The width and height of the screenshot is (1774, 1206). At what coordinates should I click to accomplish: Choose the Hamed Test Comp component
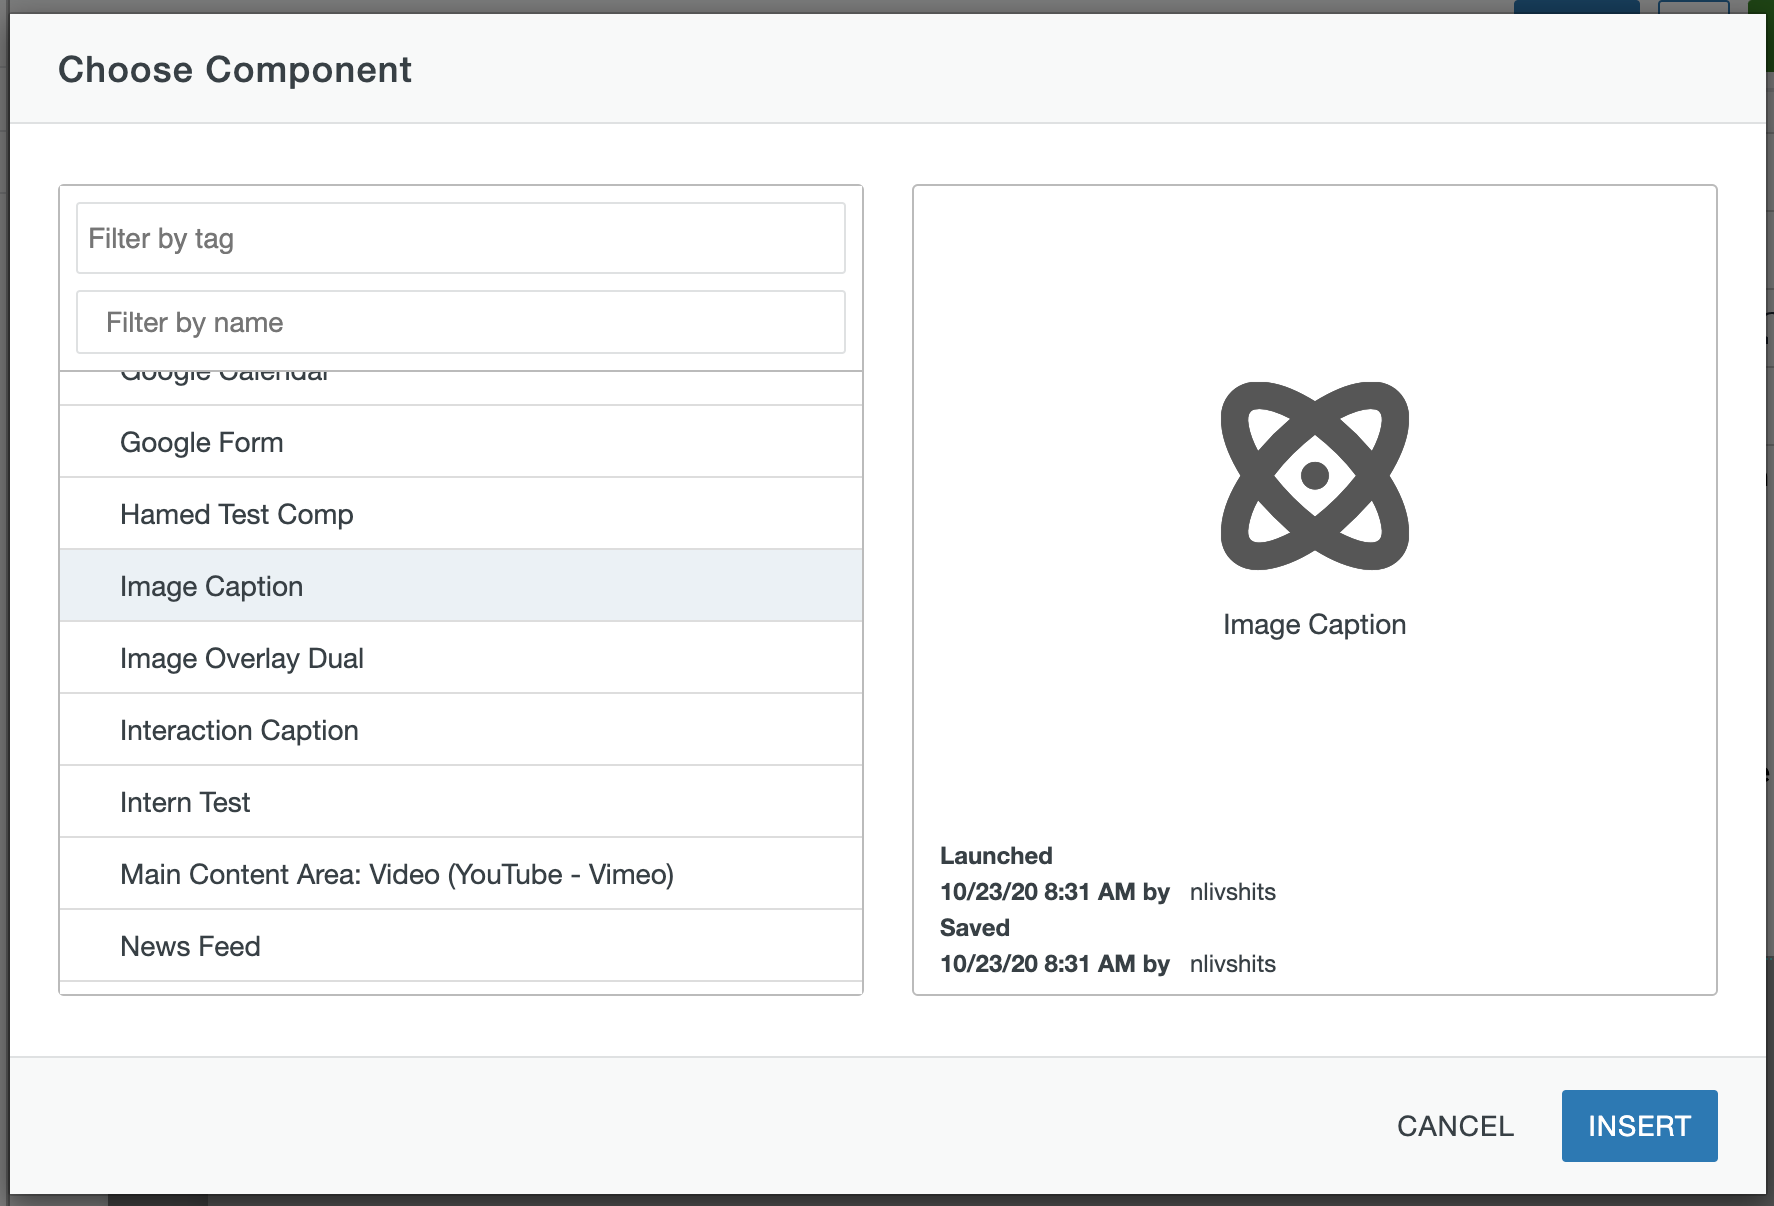(x=461, y=514)
